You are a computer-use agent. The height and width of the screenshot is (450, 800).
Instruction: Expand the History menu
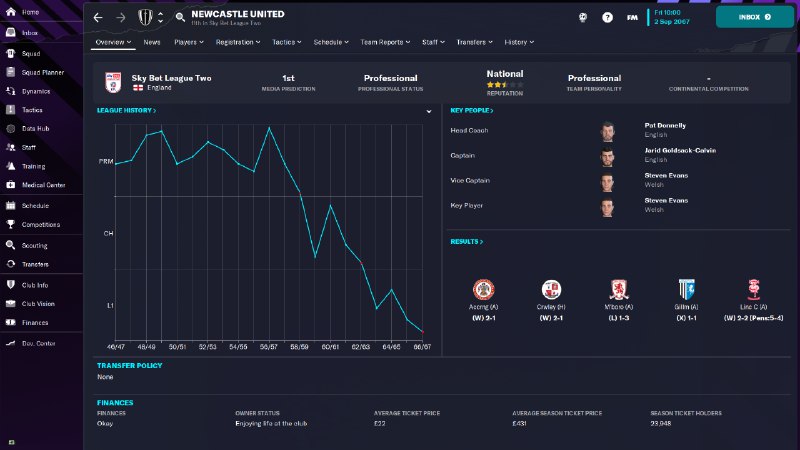pos(519,42)
